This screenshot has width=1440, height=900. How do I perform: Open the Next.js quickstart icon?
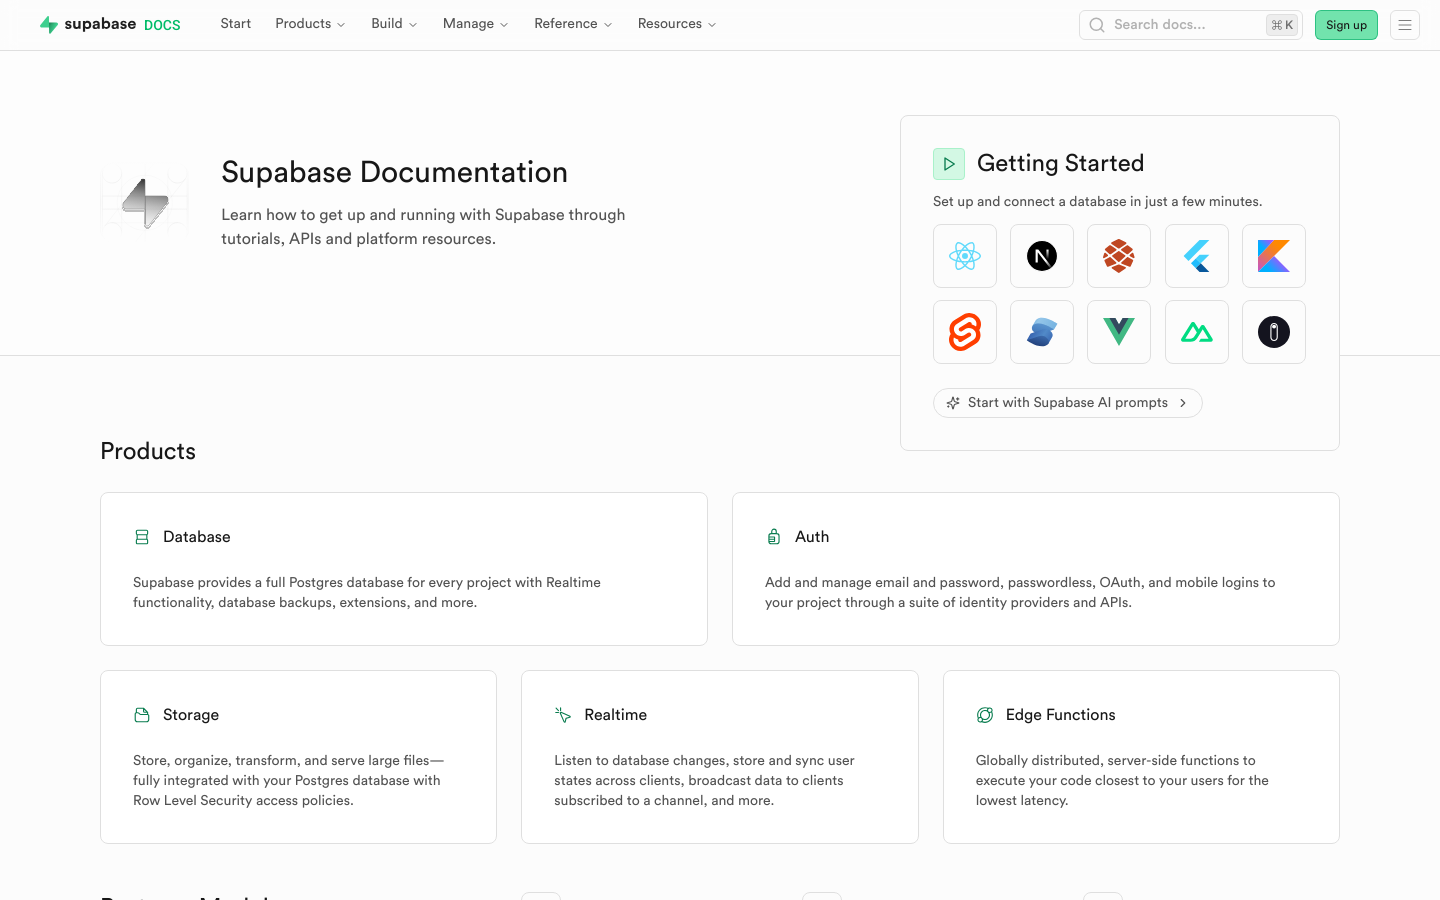coord(1041,256)
